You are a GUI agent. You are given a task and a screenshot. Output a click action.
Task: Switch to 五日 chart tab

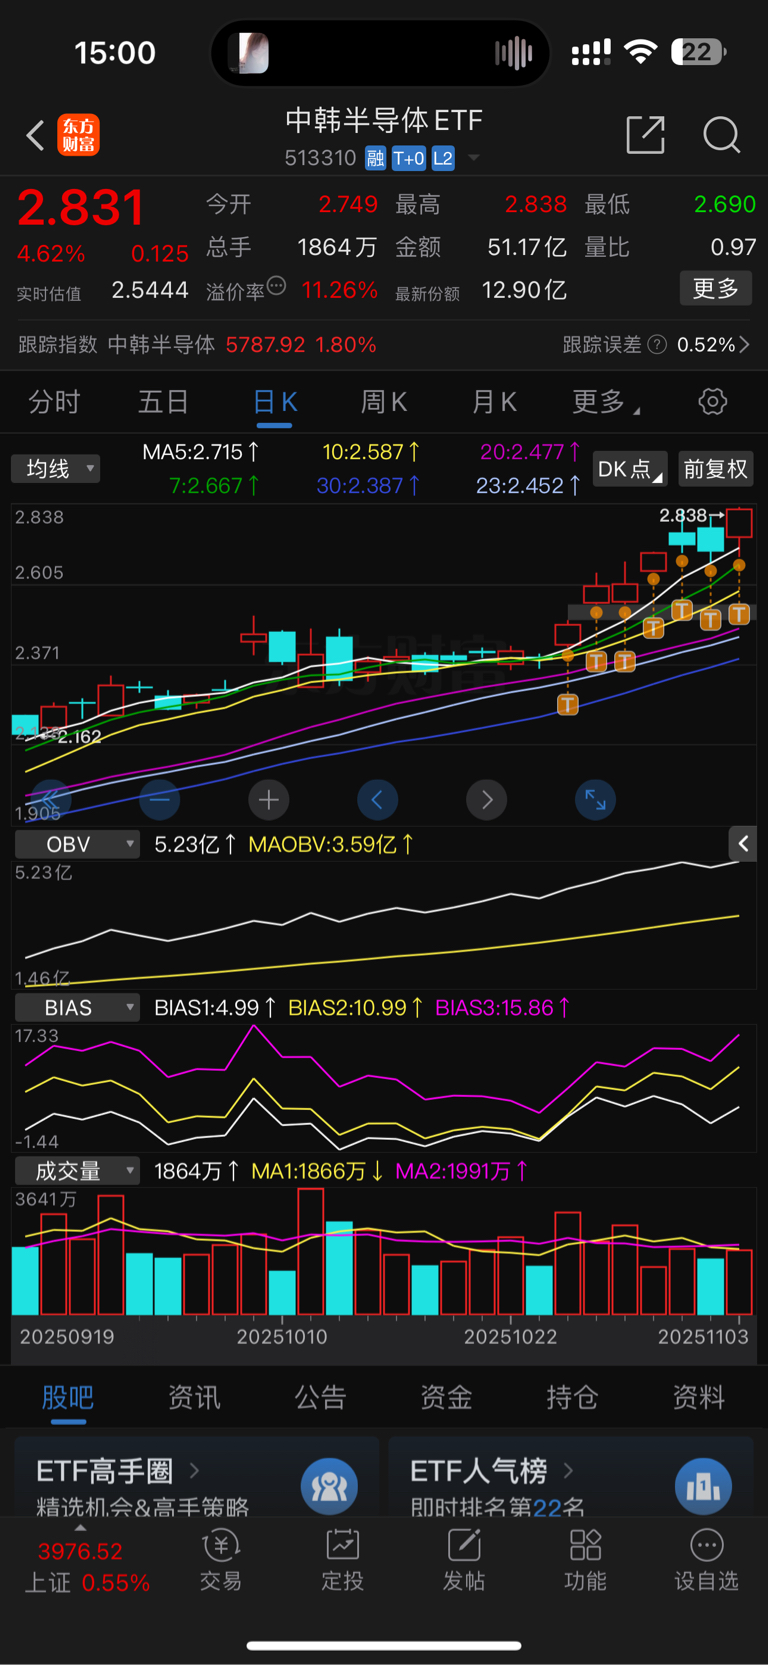(x=163, y=402)
